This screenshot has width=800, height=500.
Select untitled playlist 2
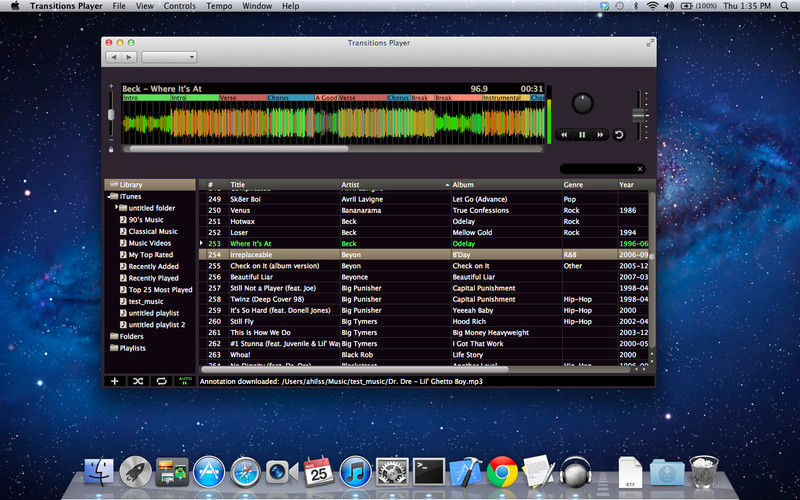157,325
